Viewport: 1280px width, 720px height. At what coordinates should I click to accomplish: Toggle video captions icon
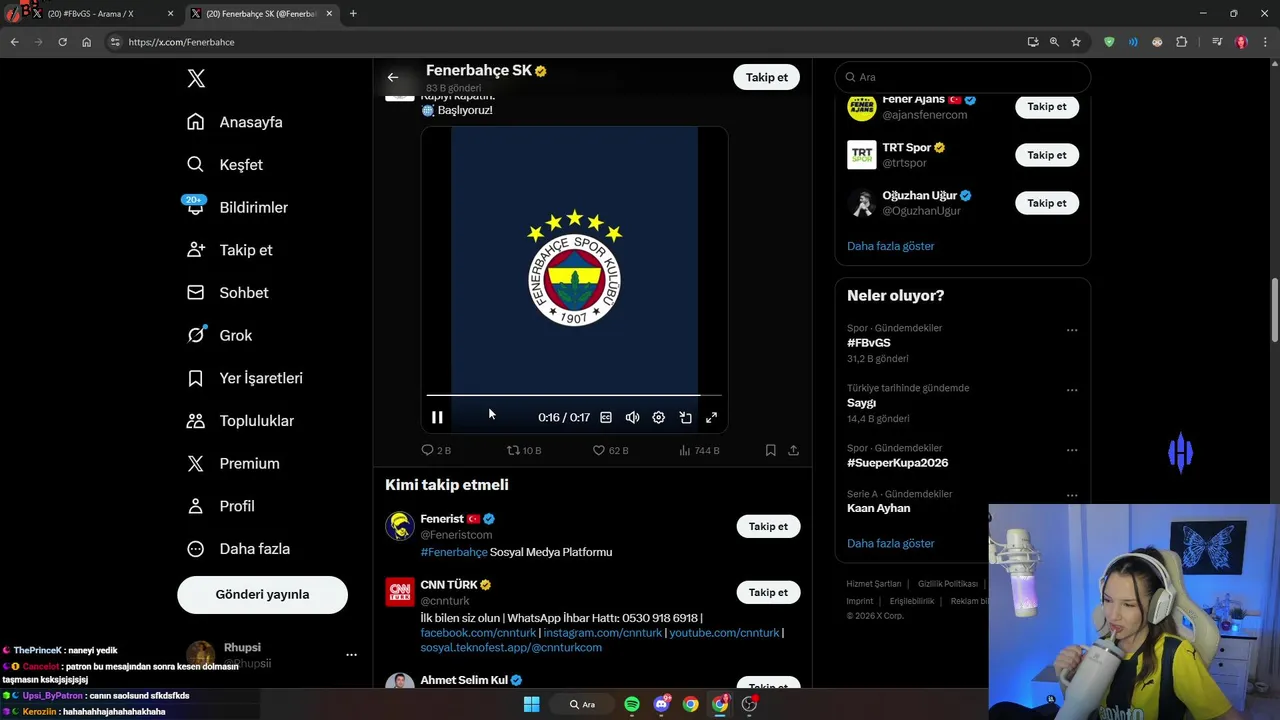coord(606,417)
